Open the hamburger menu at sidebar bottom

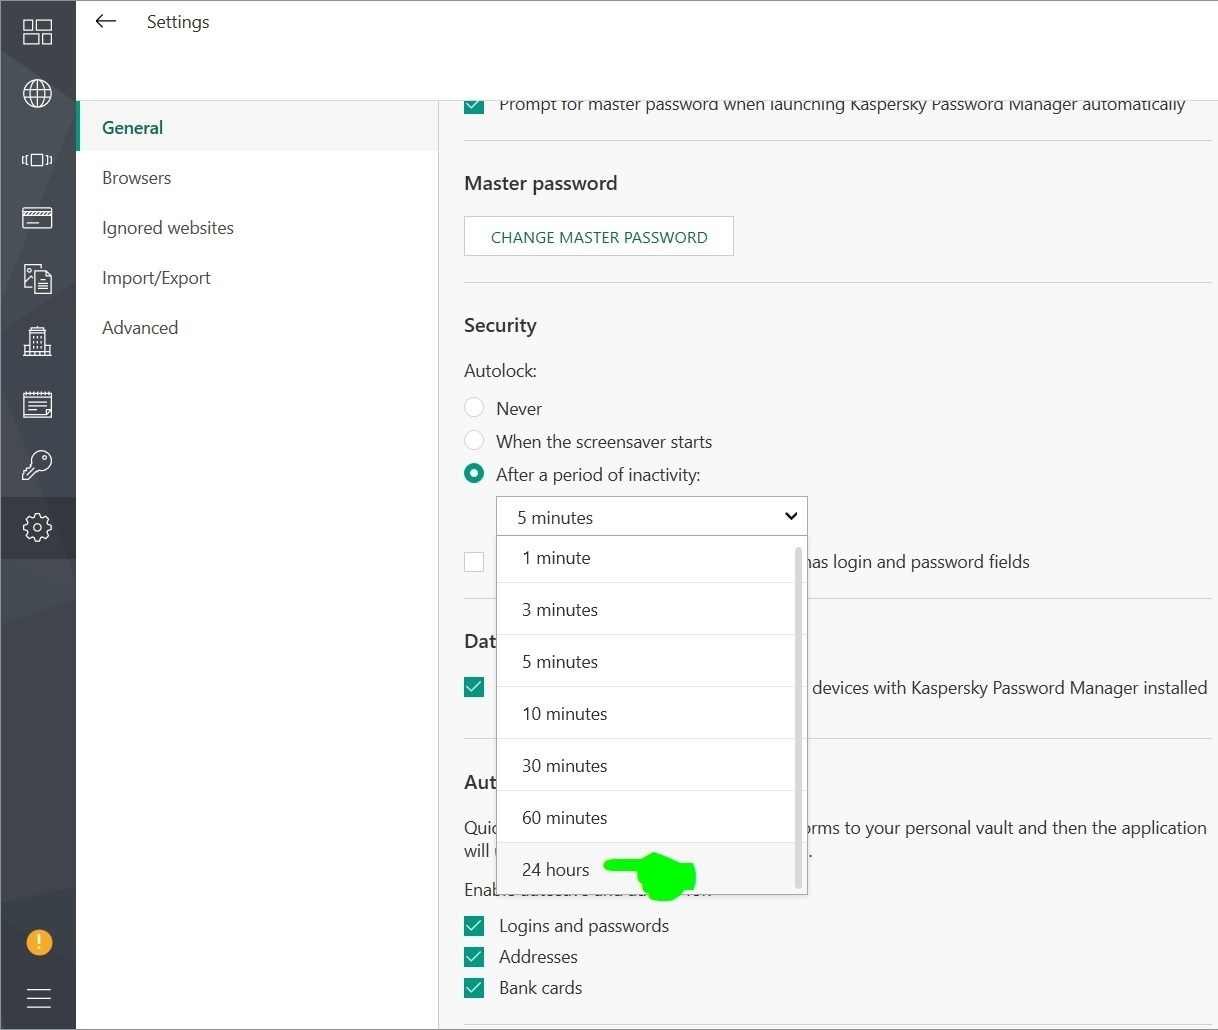pyautogui.click(x=38, y=998)
